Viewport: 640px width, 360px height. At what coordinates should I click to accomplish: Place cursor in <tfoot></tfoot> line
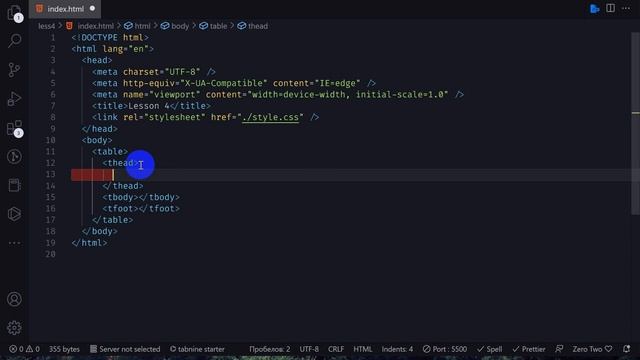click(141, 209)
